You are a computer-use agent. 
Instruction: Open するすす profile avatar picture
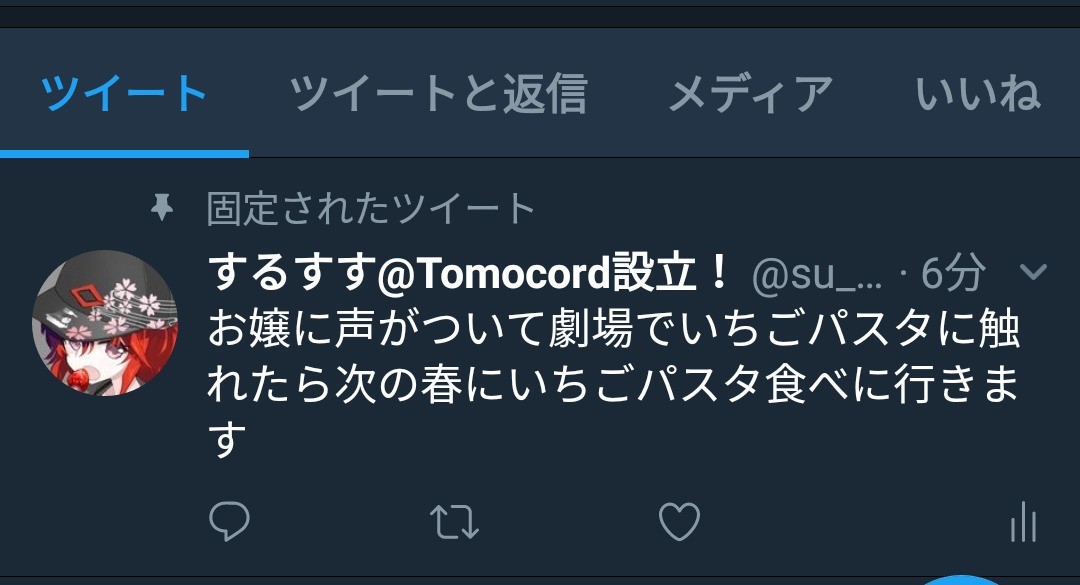pyautogui.click(x=105, y=322)
